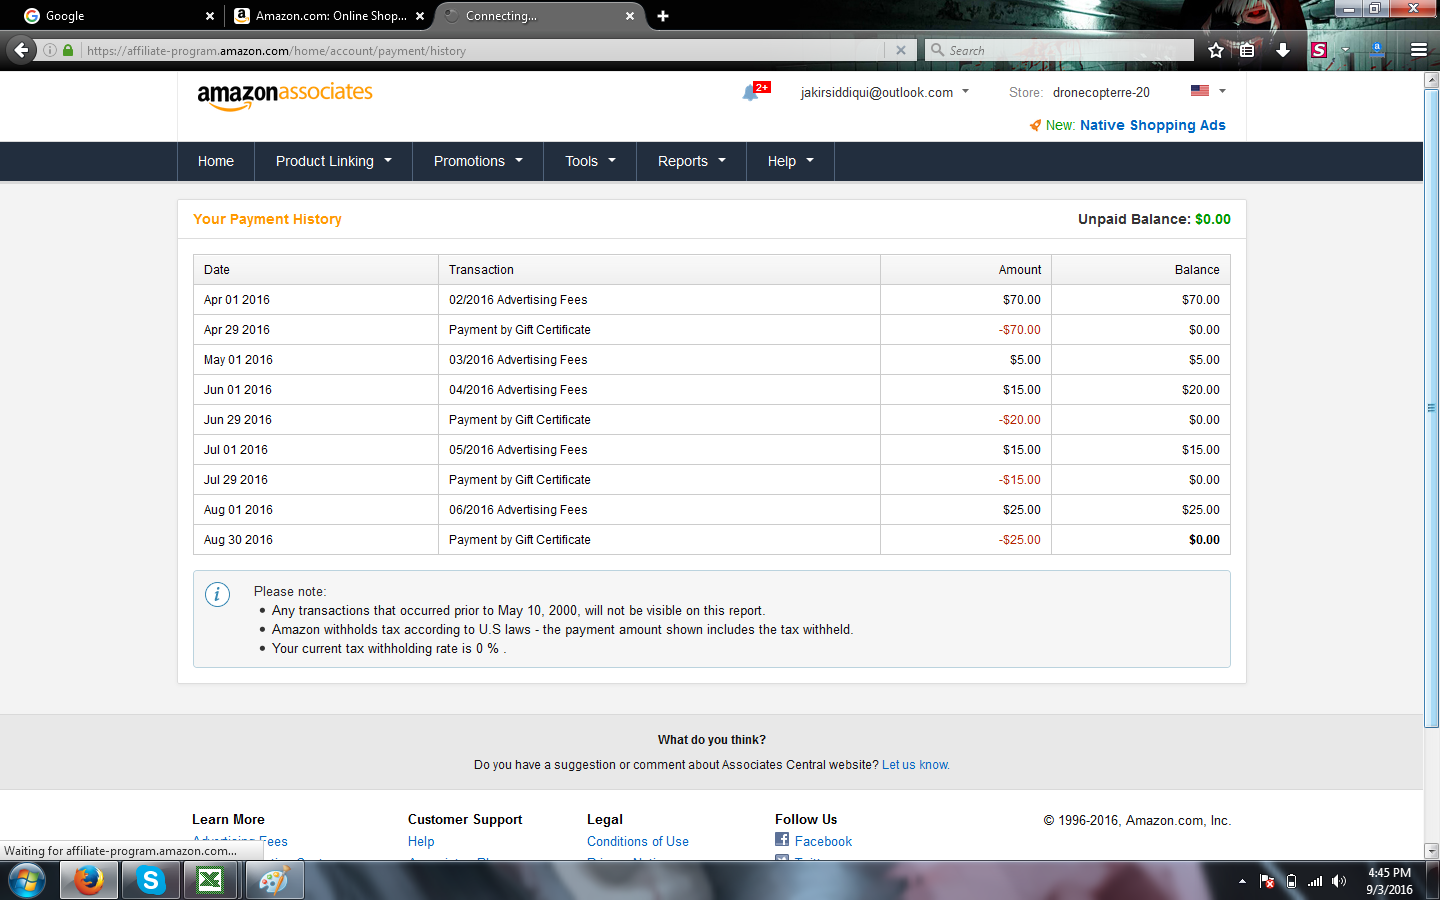This screenshot has height=900, width=1440.
Task: Open a new browser tab
Action: point(663,16)
